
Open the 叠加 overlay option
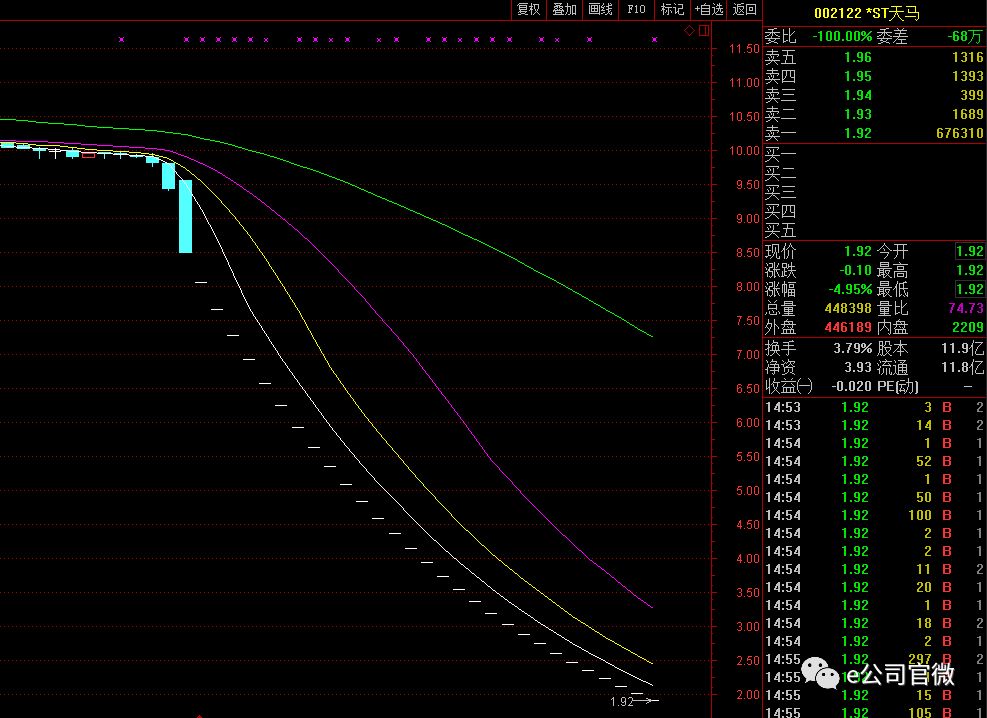564,9
